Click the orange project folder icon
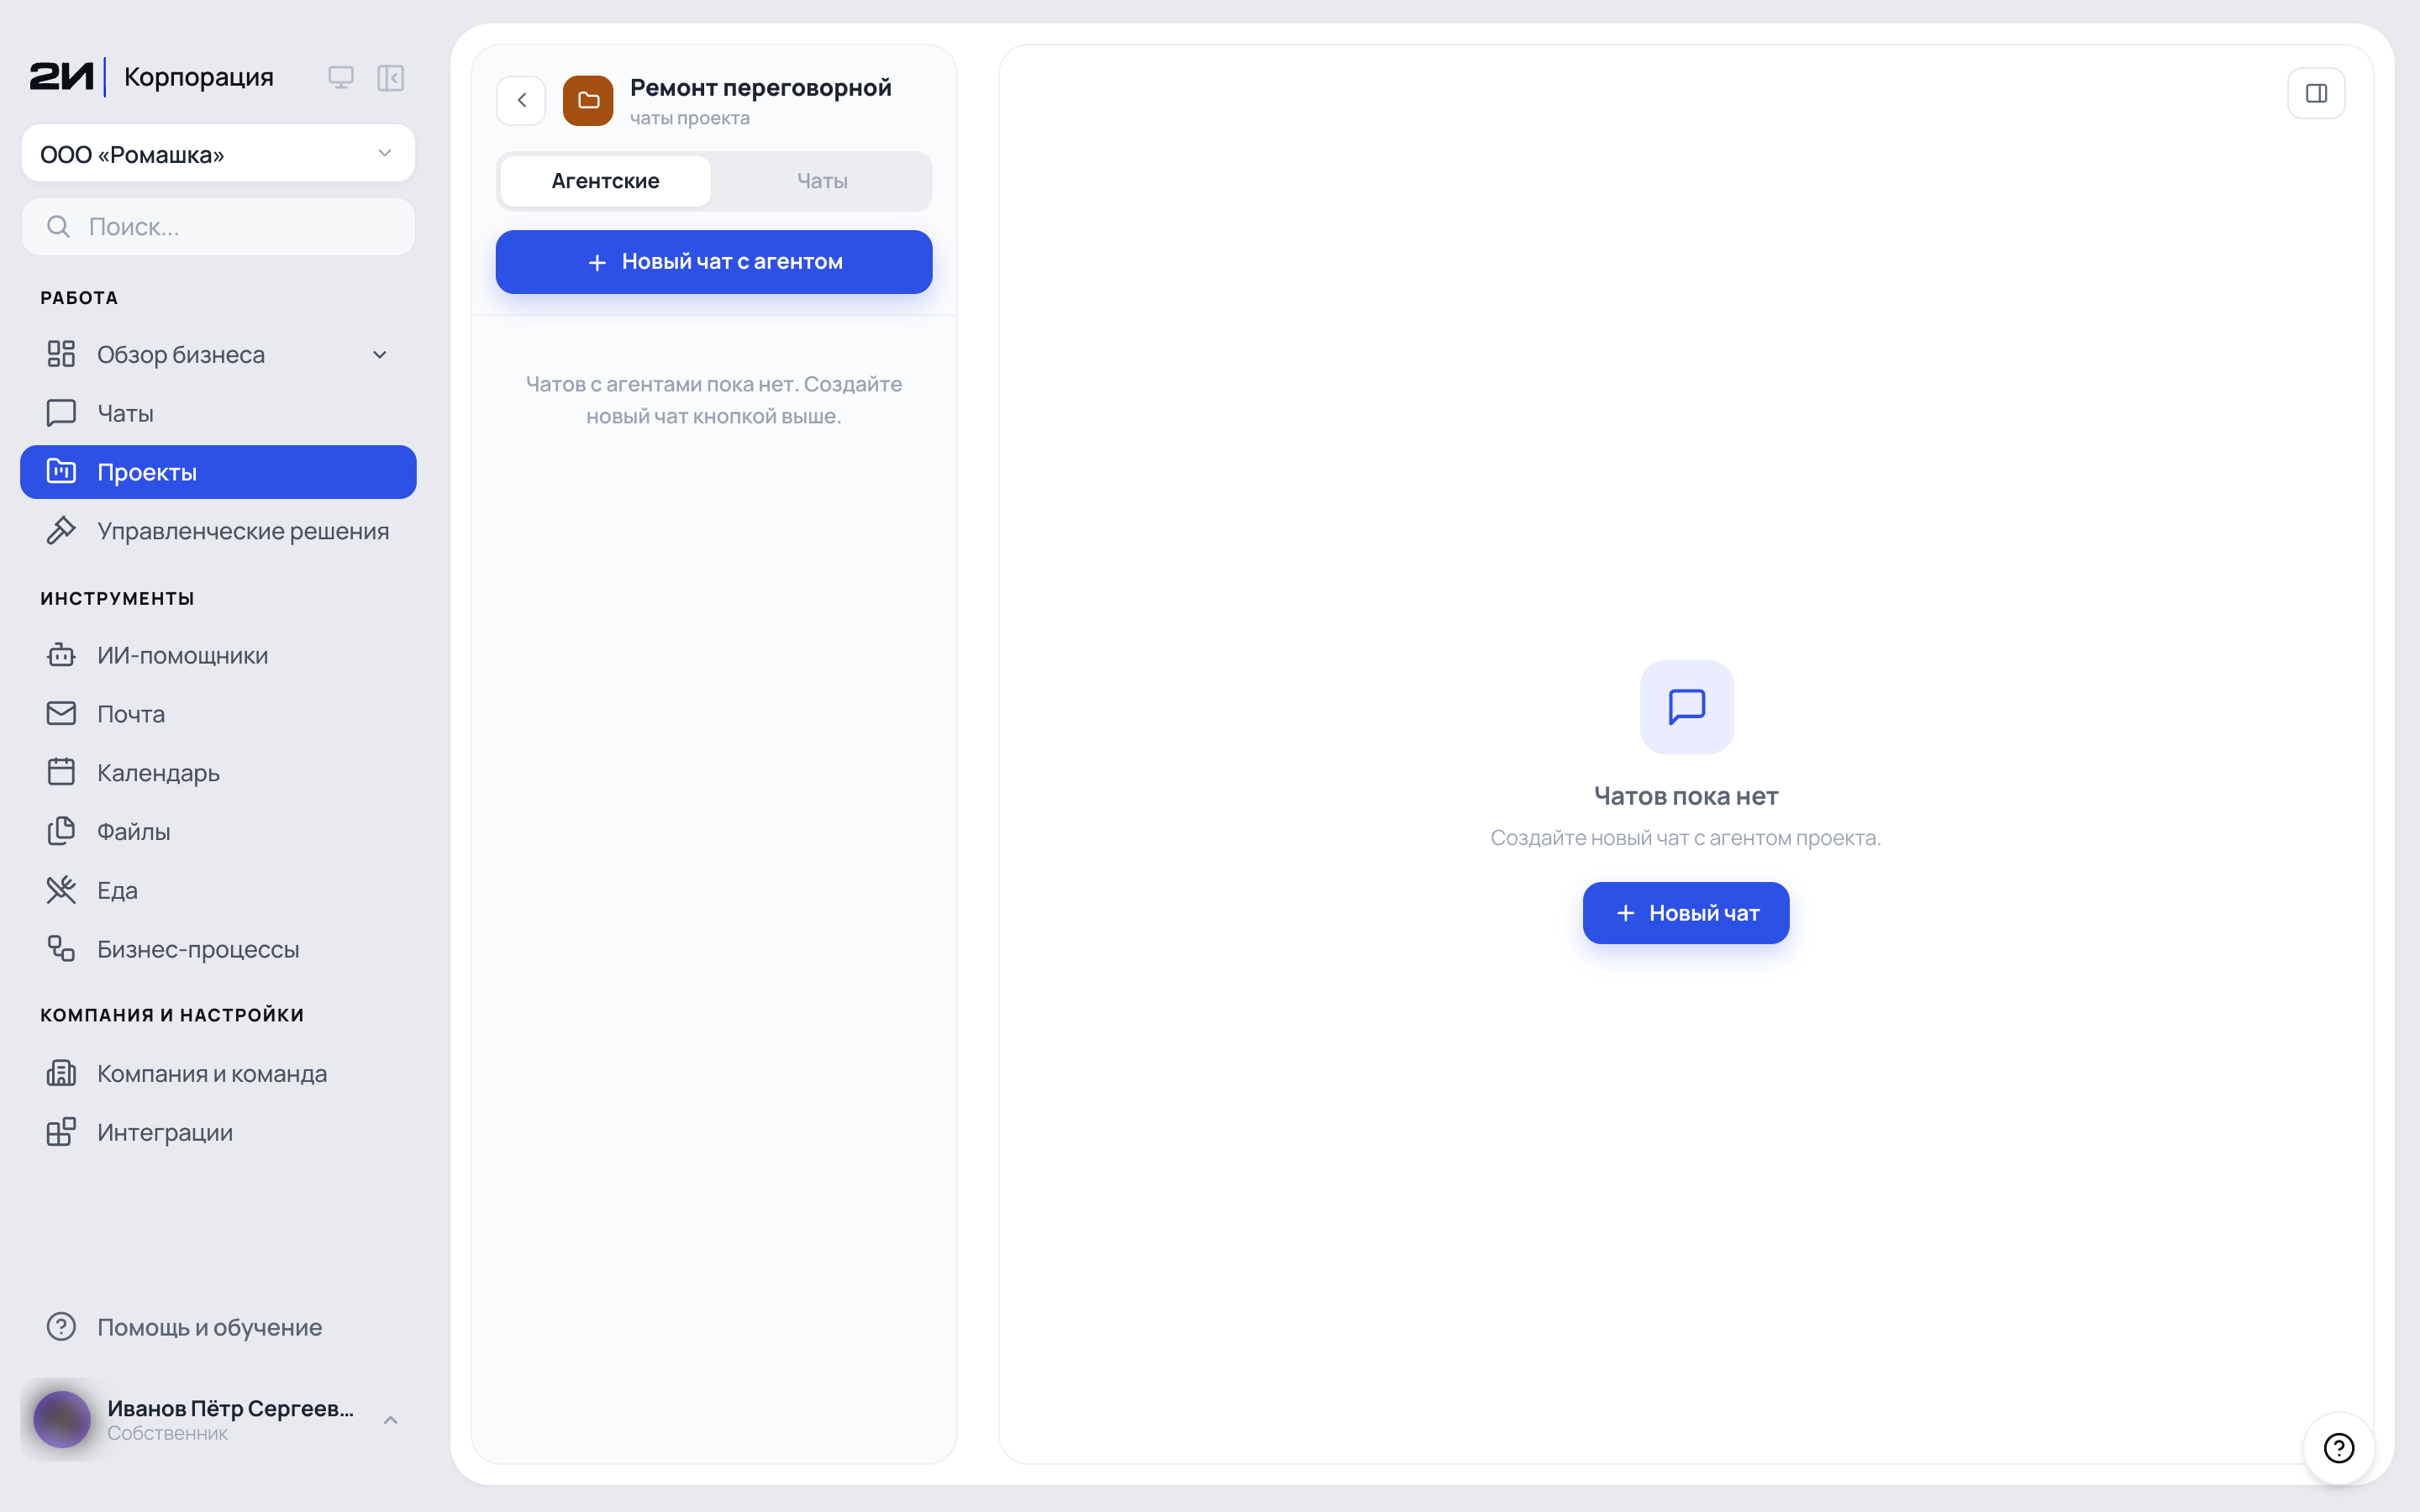The height and width of the screenshot is (1512, 2420). pos(588,100)
